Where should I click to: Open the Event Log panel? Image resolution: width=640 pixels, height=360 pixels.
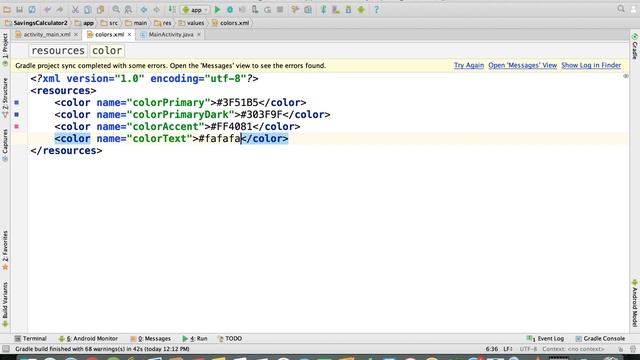(545, 338)
